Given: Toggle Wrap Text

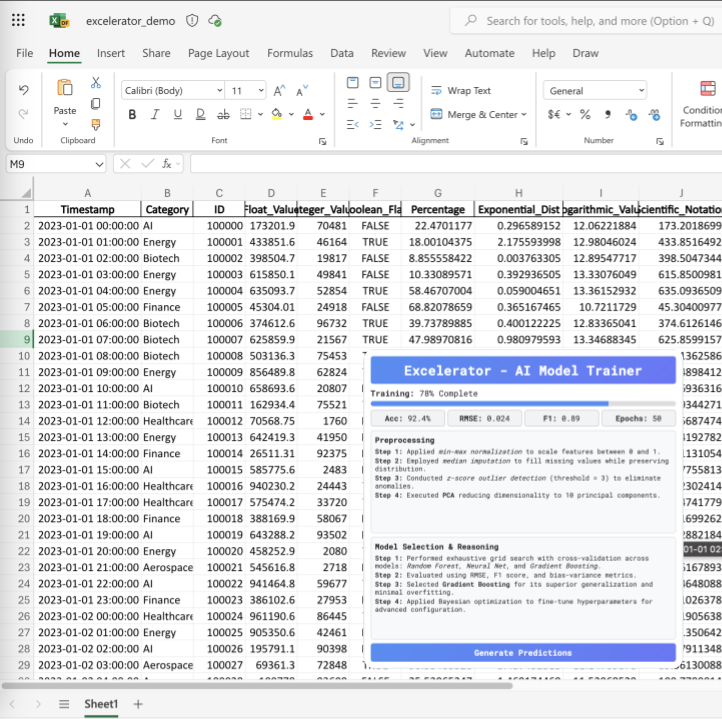Looking at the screenshot, I should click(x=461, y=91).
